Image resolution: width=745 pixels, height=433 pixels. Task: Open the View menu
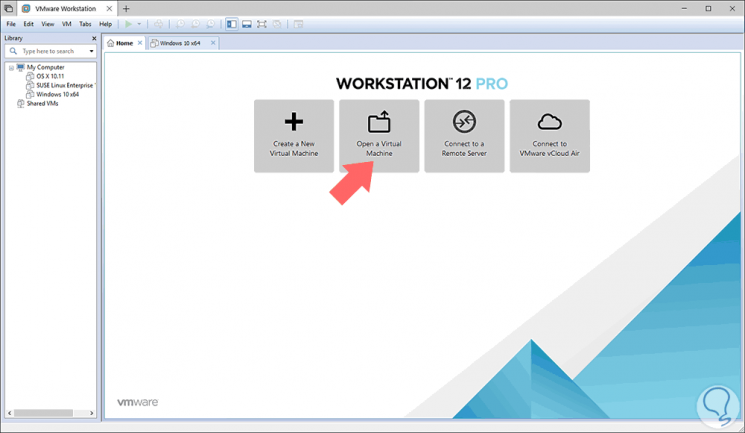pyautogui.click(x=48, y=24)
